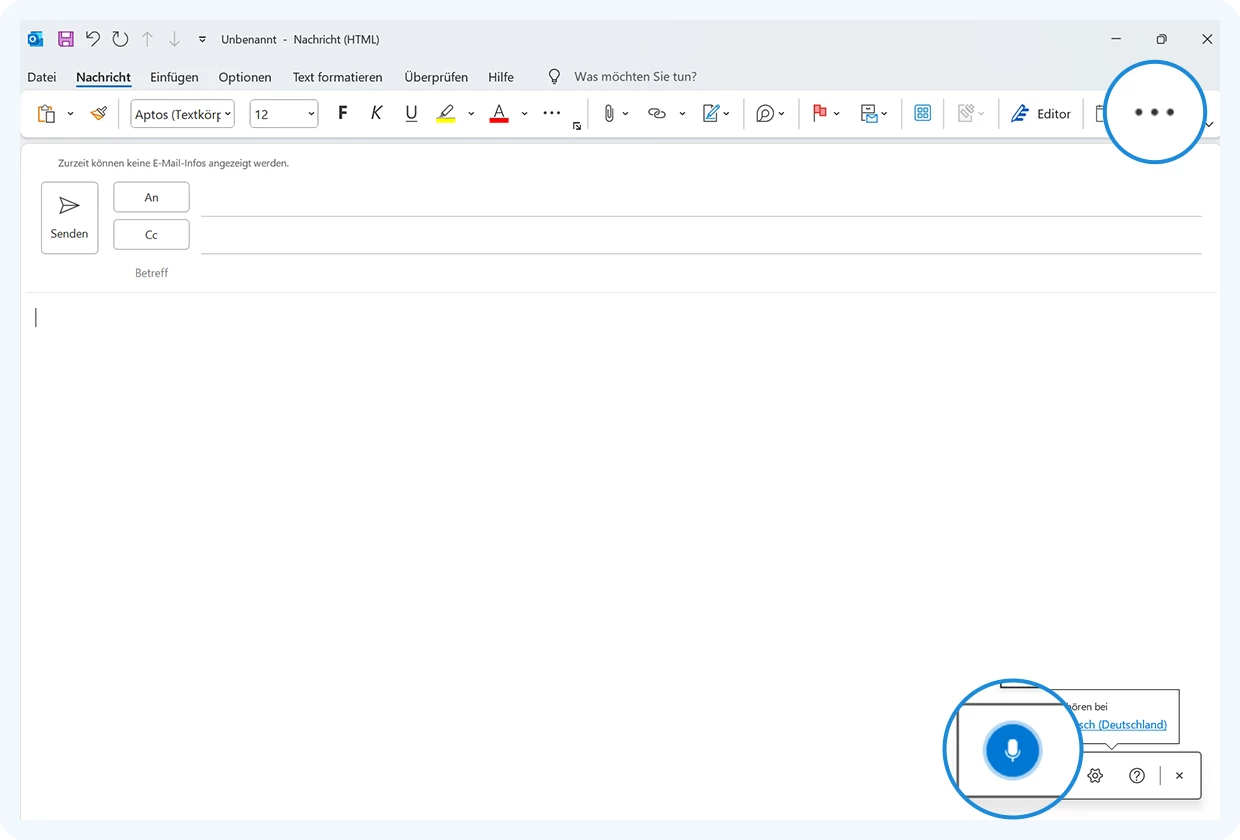Attach a file with the paperclip icon
The width and height of the screenshot is (1240, 840).
[609, 113]
